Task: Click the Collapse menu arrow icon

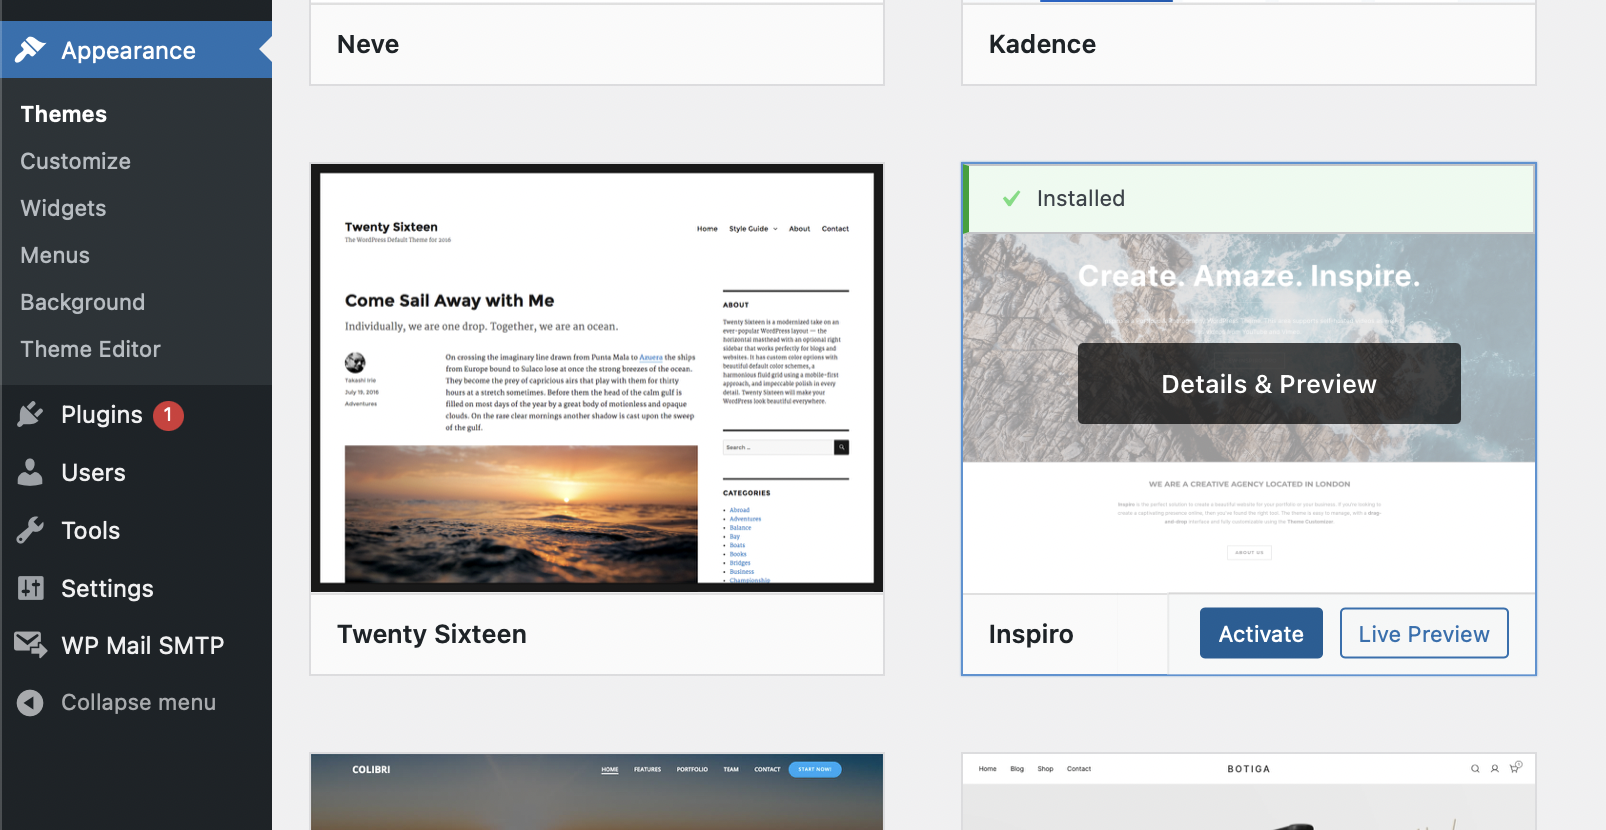Action: point(31,703)
